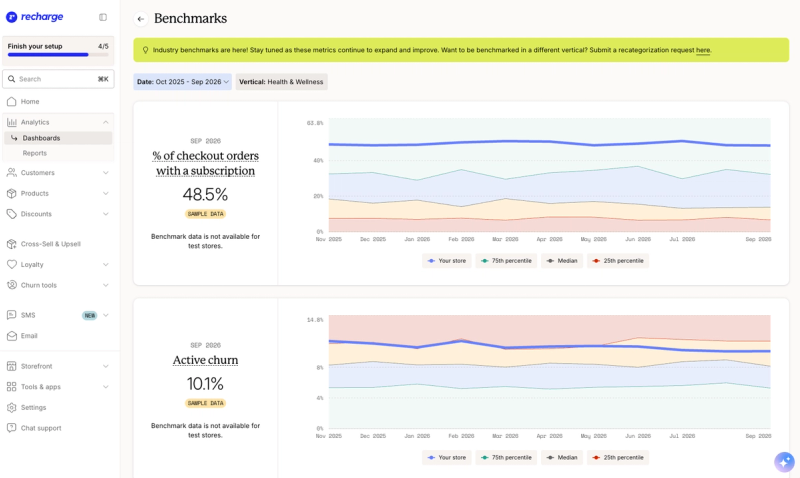Follow the recategorization request 'here' link
Image resolution: width=800 pixels, height=478 pixels.
[703, 50]
